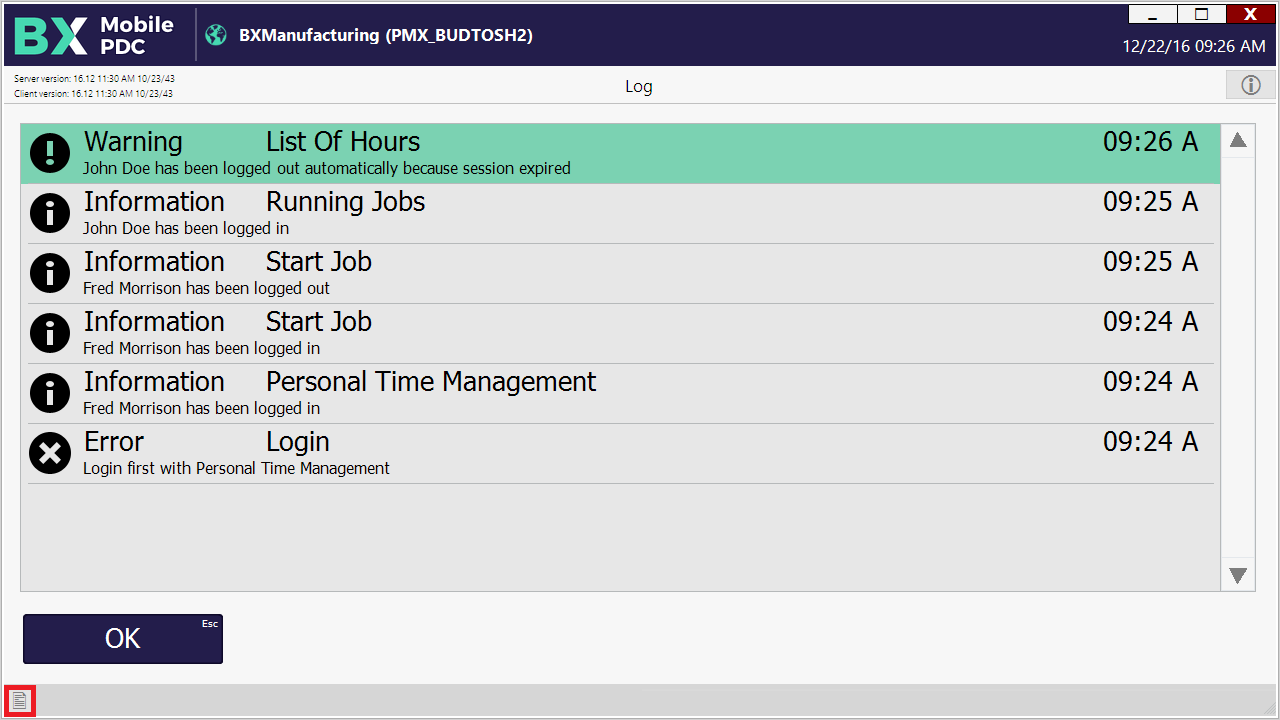Click the info icon beside Personal Time Management entry

50,393
